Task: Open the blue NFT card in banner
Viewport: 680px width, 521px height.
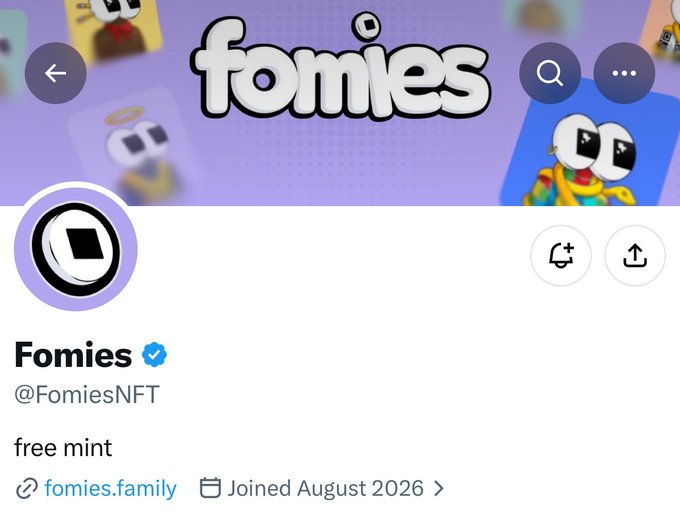Action: click(590, 143)
